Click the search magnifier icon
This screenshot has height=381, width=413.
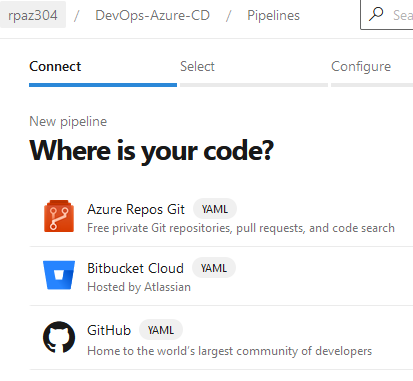coord(376,15)
